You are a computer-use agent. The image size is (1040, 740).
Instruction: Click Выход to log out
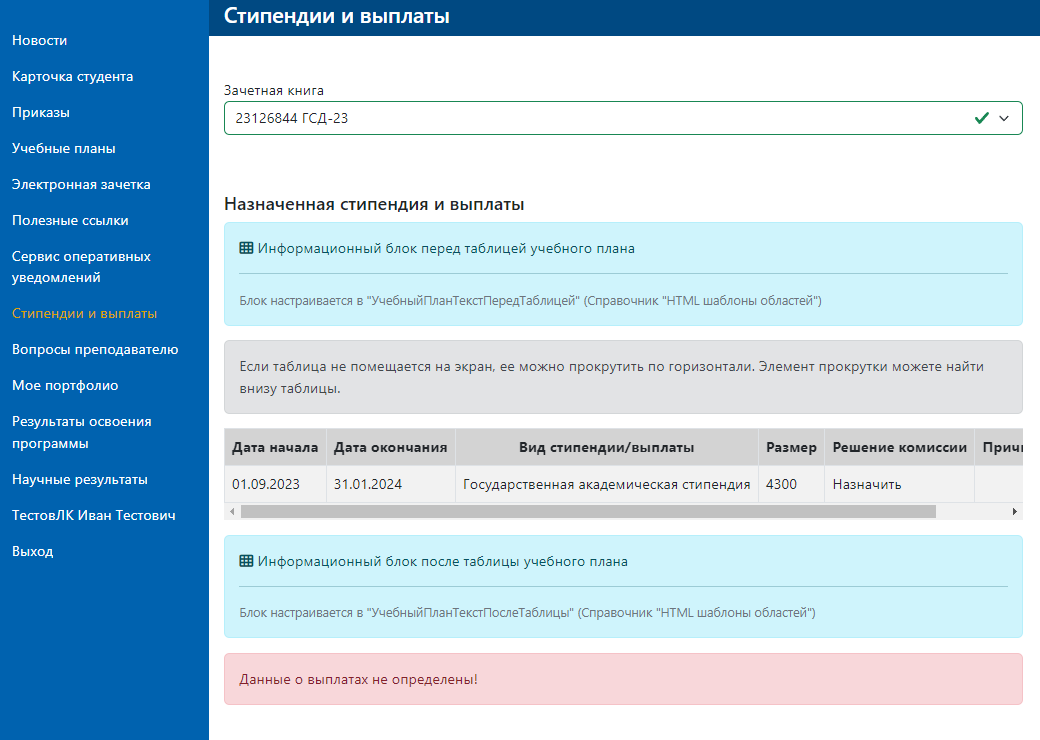tap(34, 552)
